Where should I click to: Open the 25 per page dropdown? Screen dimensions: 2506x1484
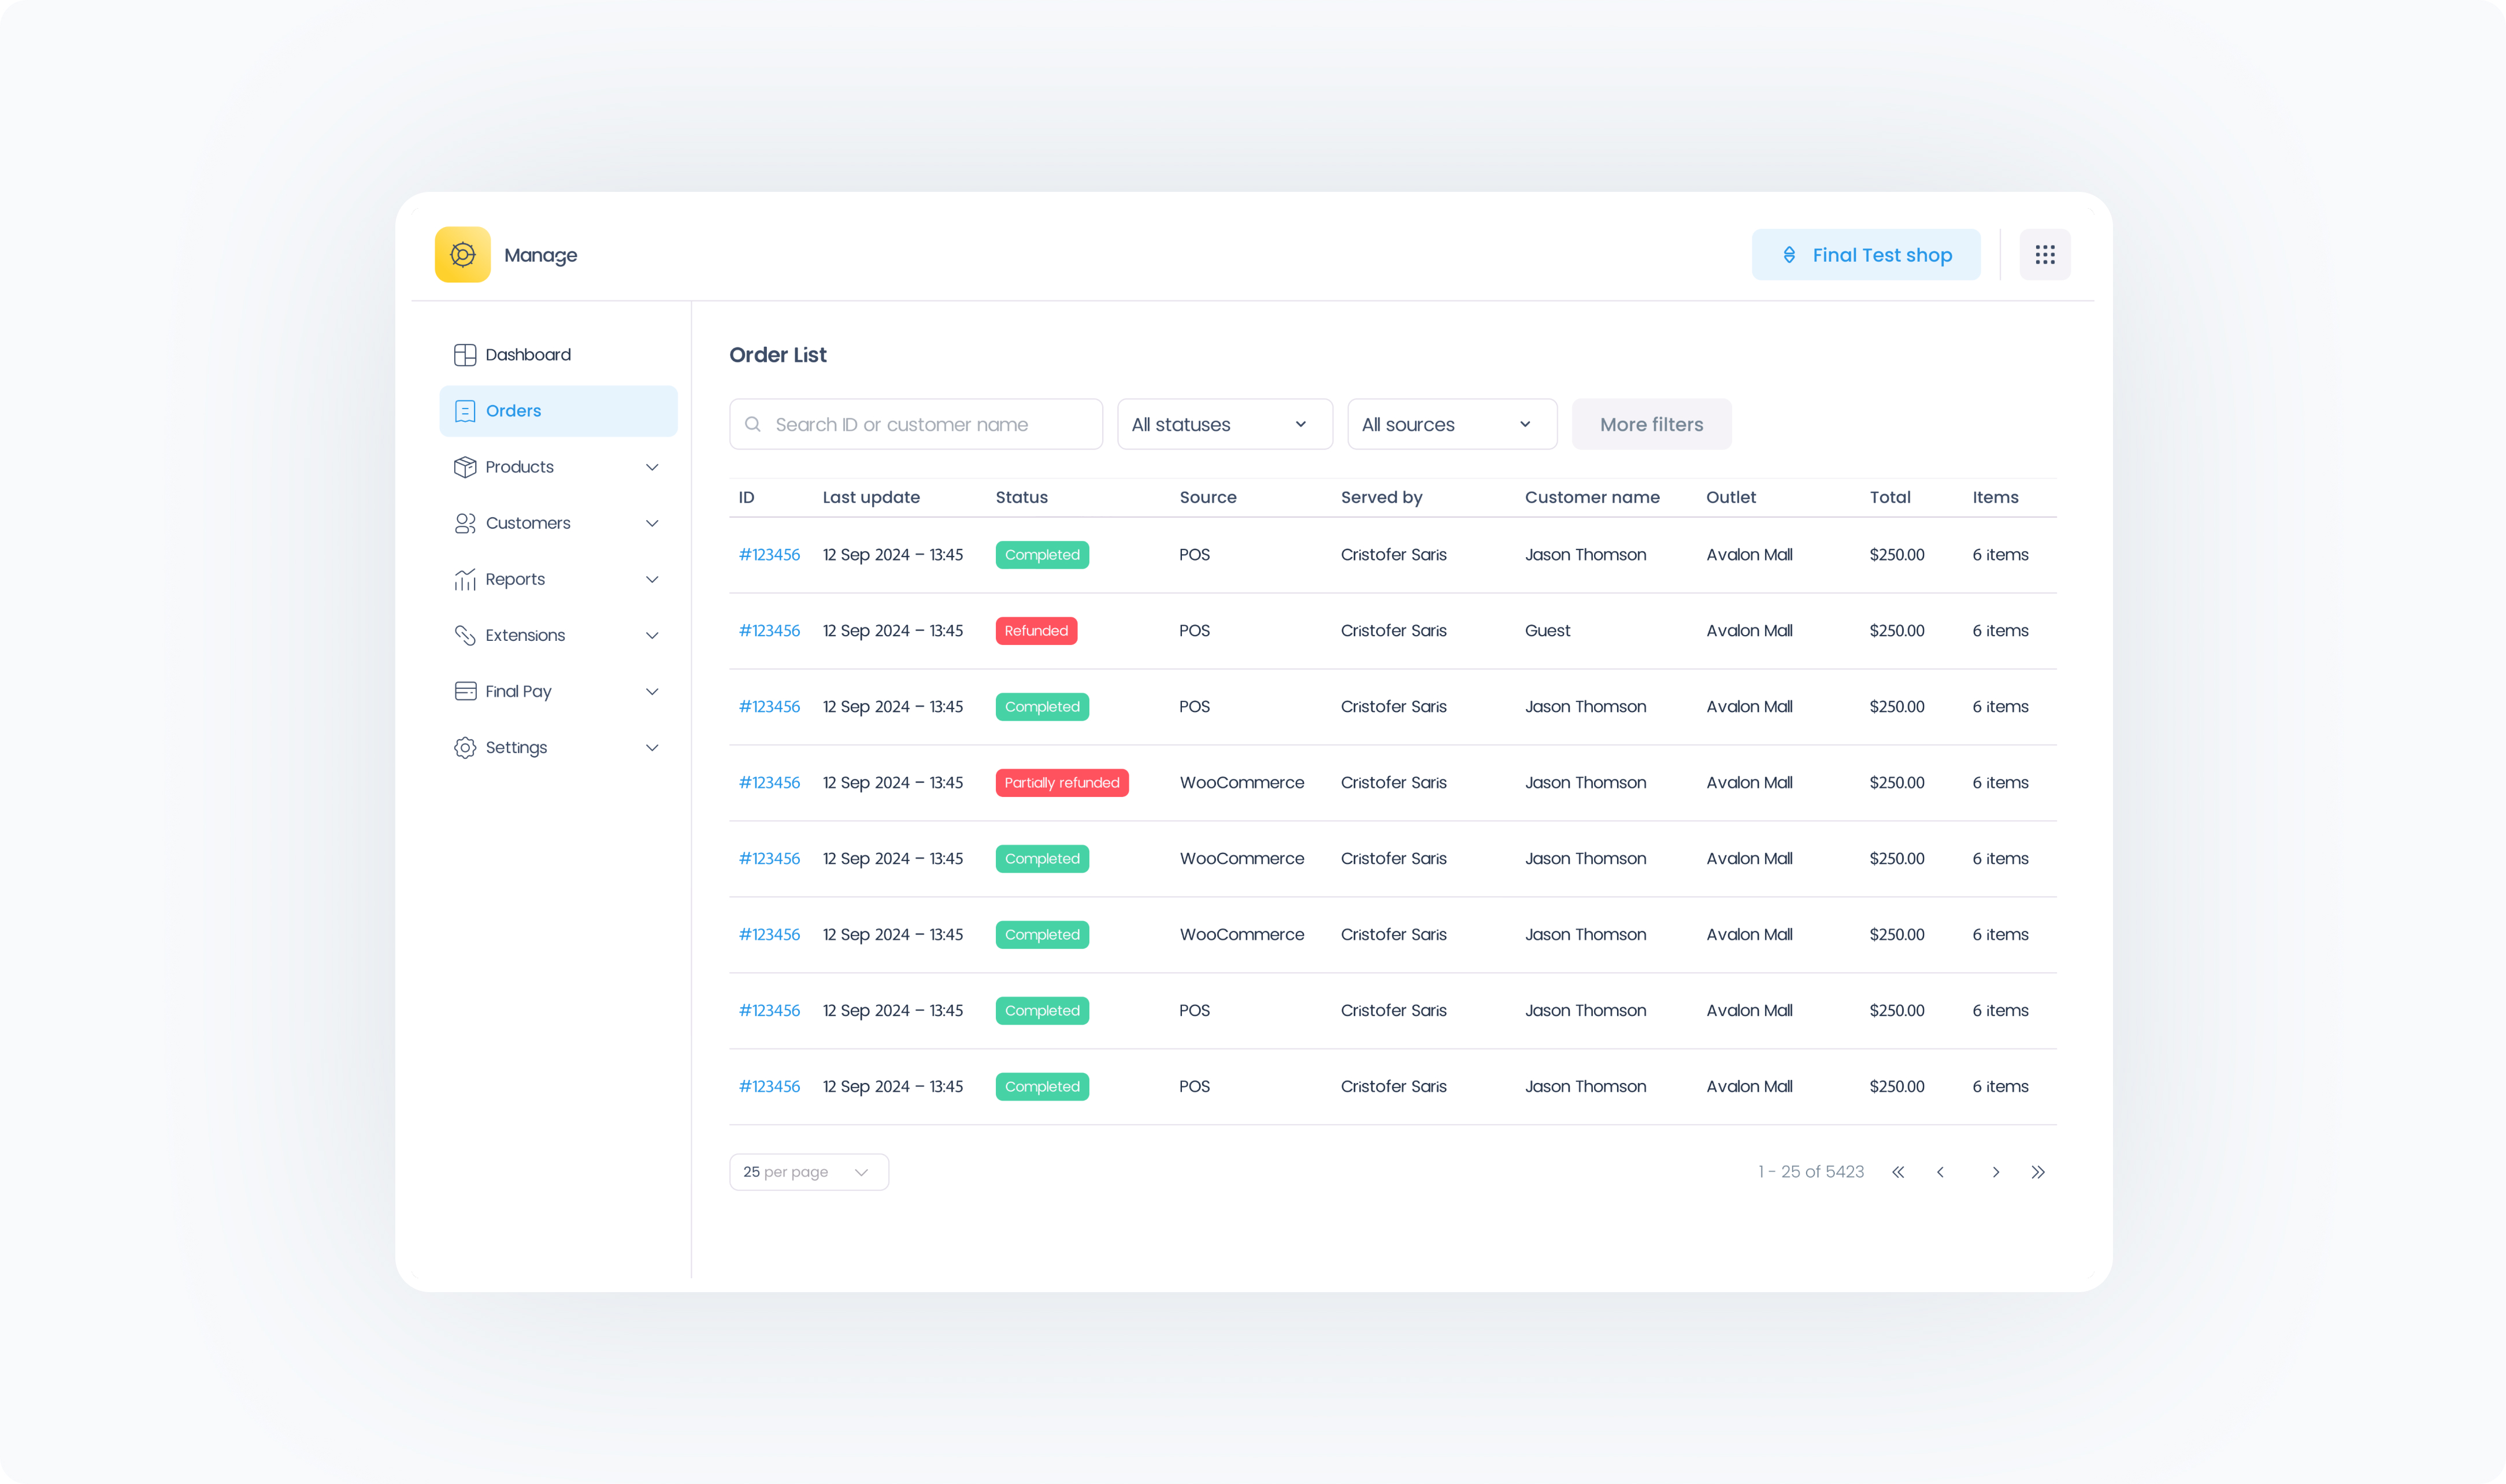coord(808,1172)
